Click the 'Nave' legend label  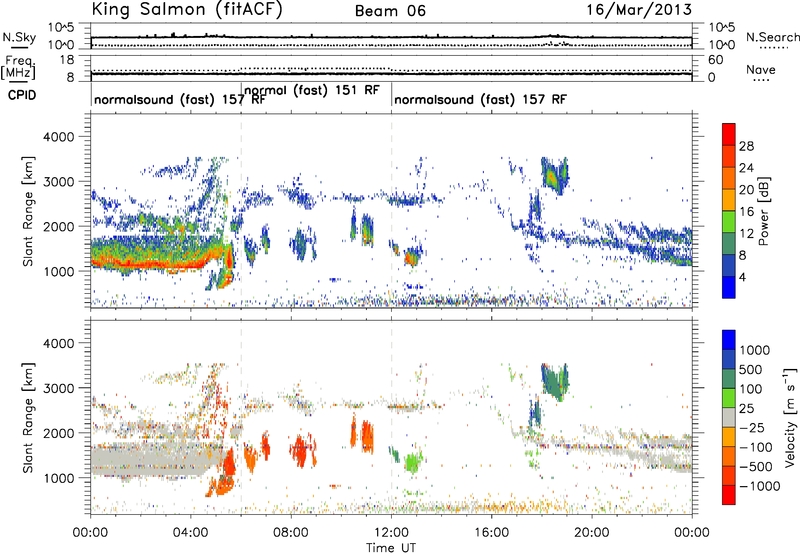(x=761, y=70)
